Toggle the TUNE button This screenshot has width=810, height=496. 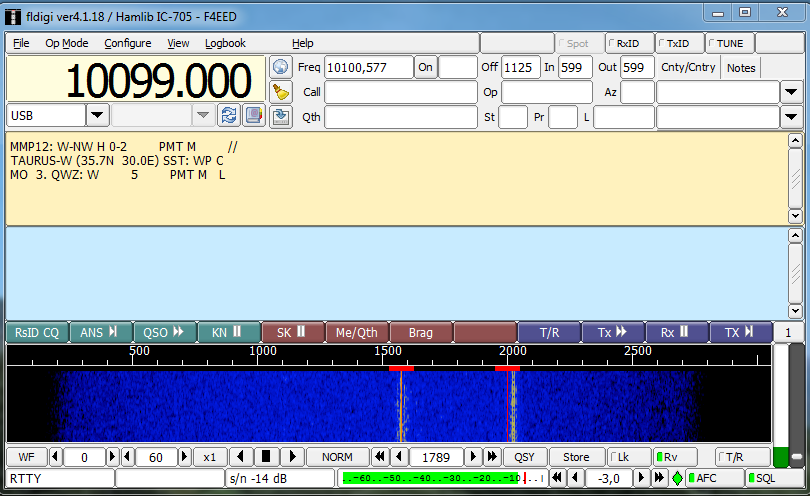tap(729, 44)
